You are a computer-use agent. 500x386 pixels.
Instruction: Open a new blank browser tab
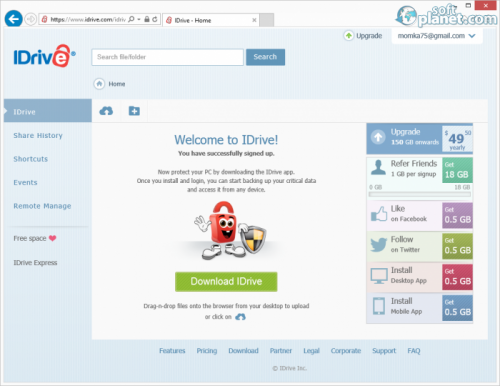[267, 20]
